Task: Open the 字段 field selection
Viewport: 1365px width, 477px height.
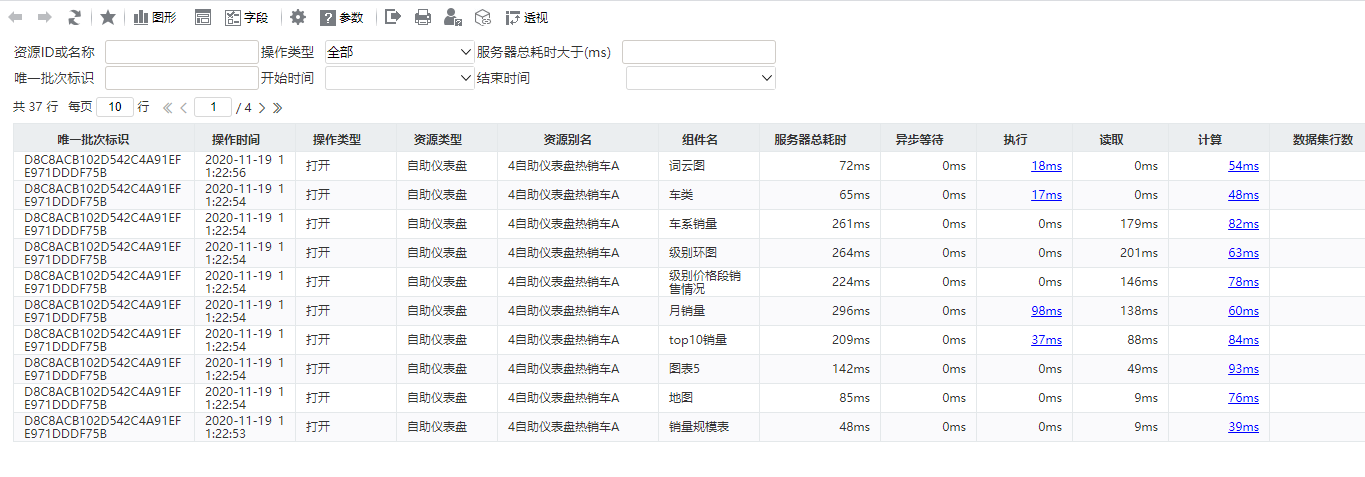Action: coord(247,17)
